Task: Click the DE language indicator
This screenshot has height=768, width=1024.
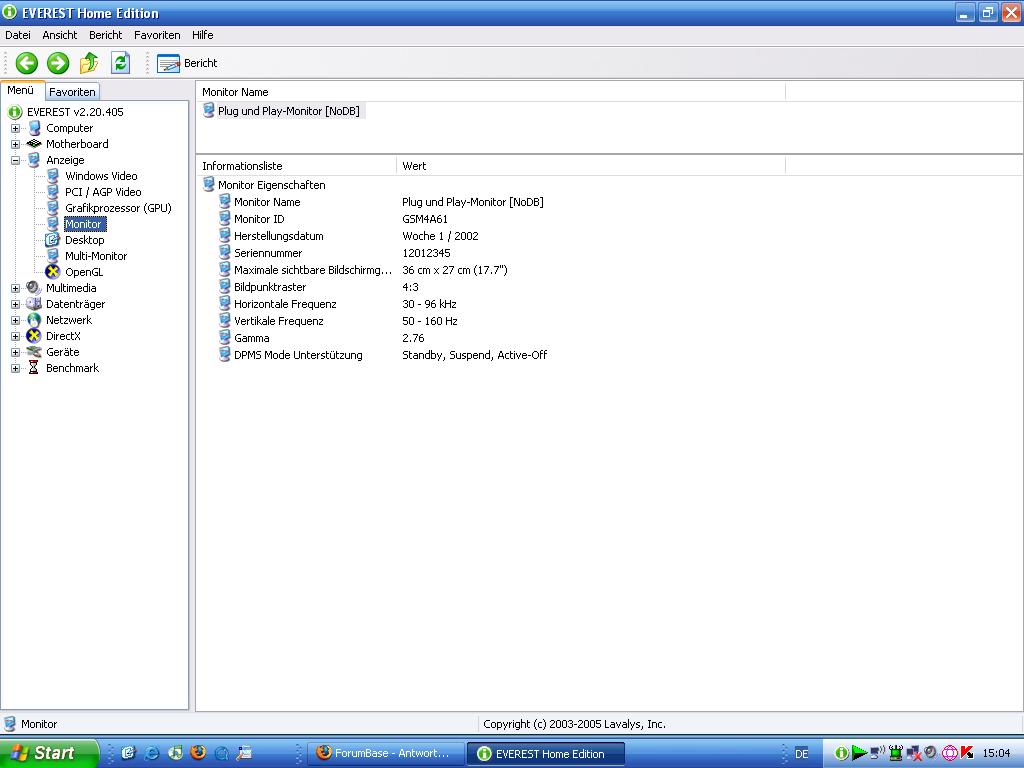Action: (x=802, y=754)
